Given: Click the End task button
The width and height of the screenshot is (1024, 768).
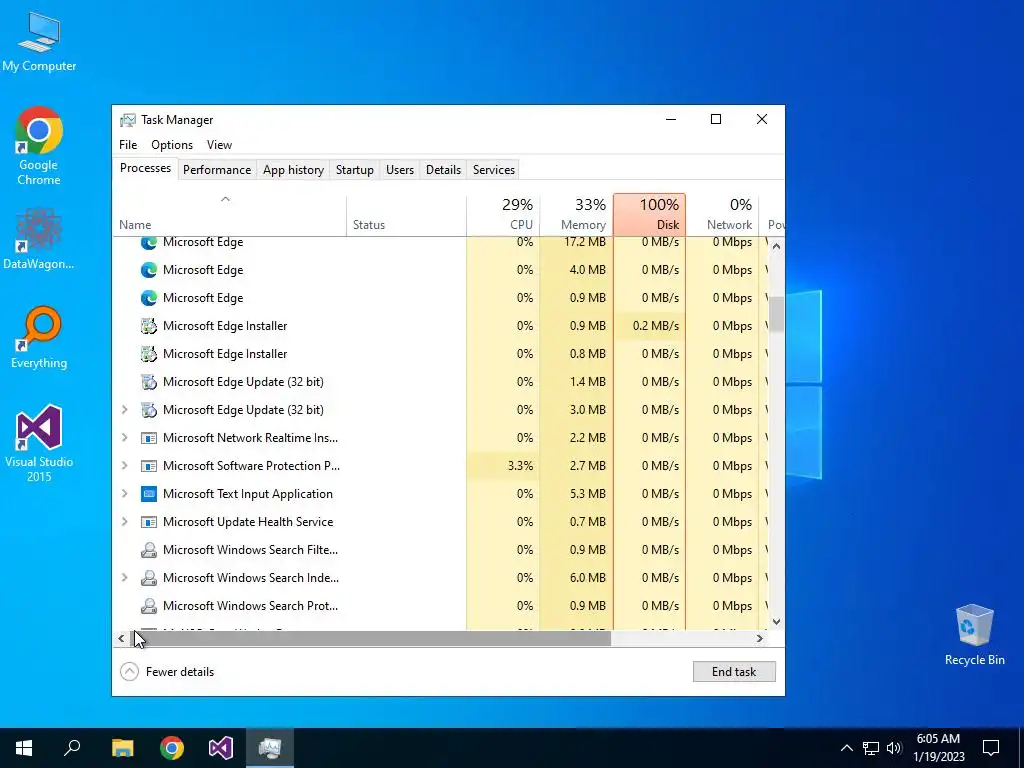Looking at the screenshot, I should click(x=734, y=672).
